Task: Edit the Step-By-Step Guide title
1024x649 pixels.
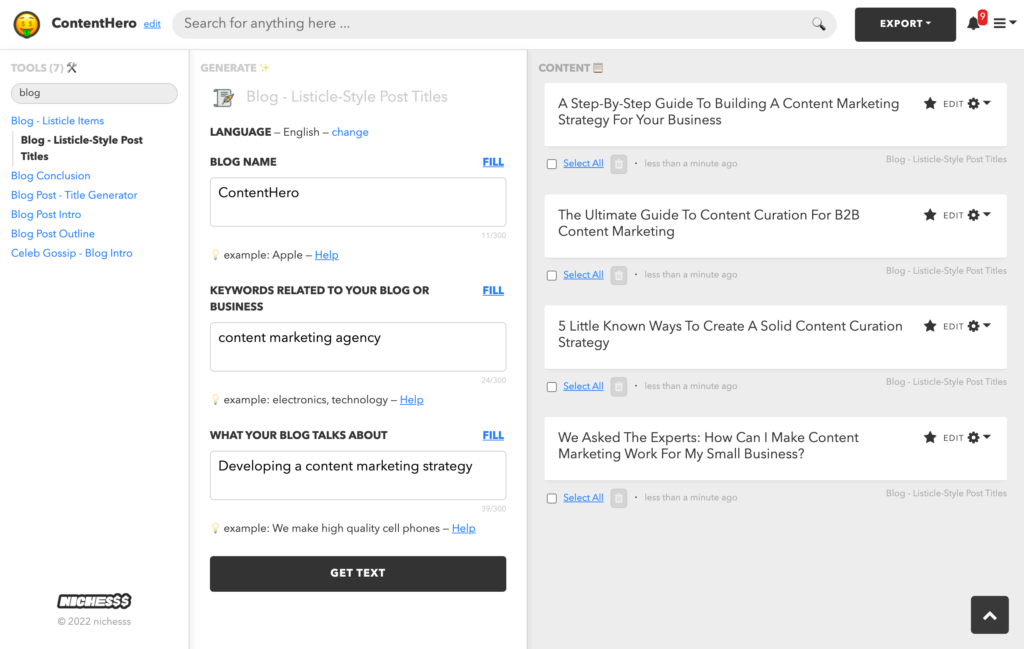Action: [x=953, y=104]
